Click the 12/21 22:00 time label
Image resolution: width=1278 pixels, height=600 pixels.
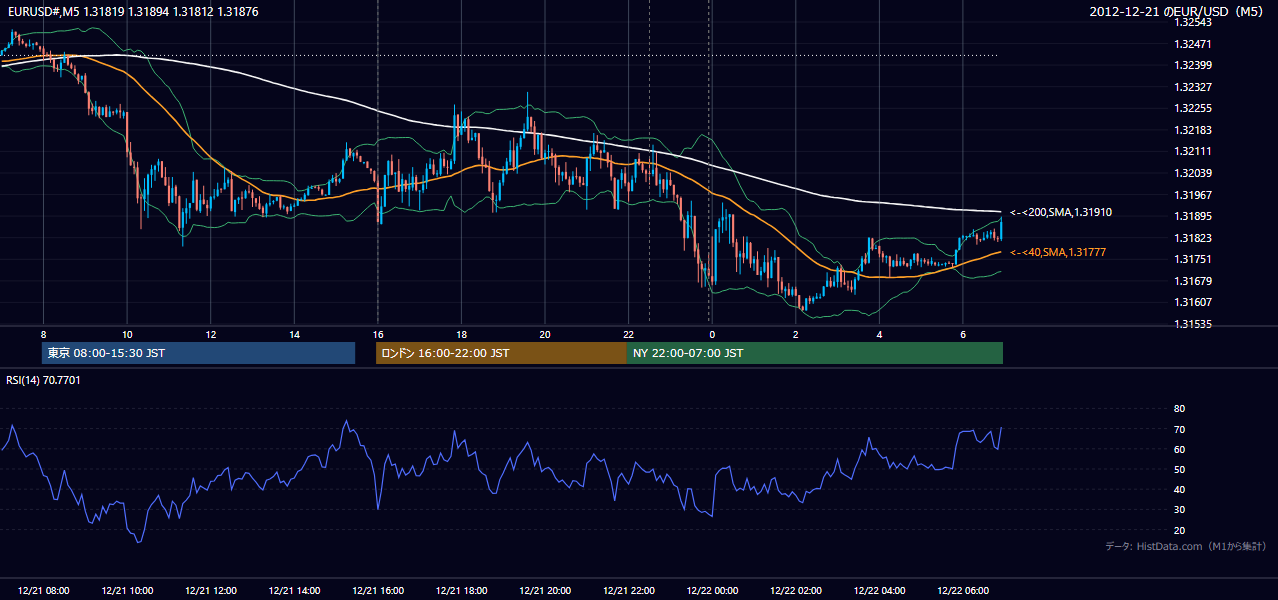pyautogui.click(x=628, y=591)
